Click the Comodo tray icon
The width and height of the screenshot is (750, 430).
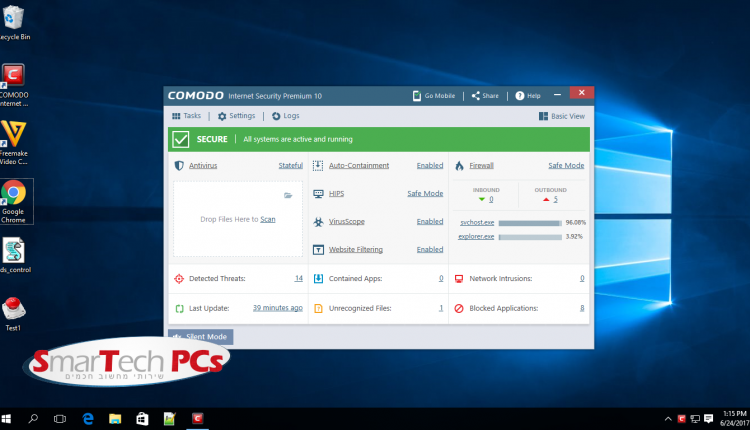[x=682, y=419]
